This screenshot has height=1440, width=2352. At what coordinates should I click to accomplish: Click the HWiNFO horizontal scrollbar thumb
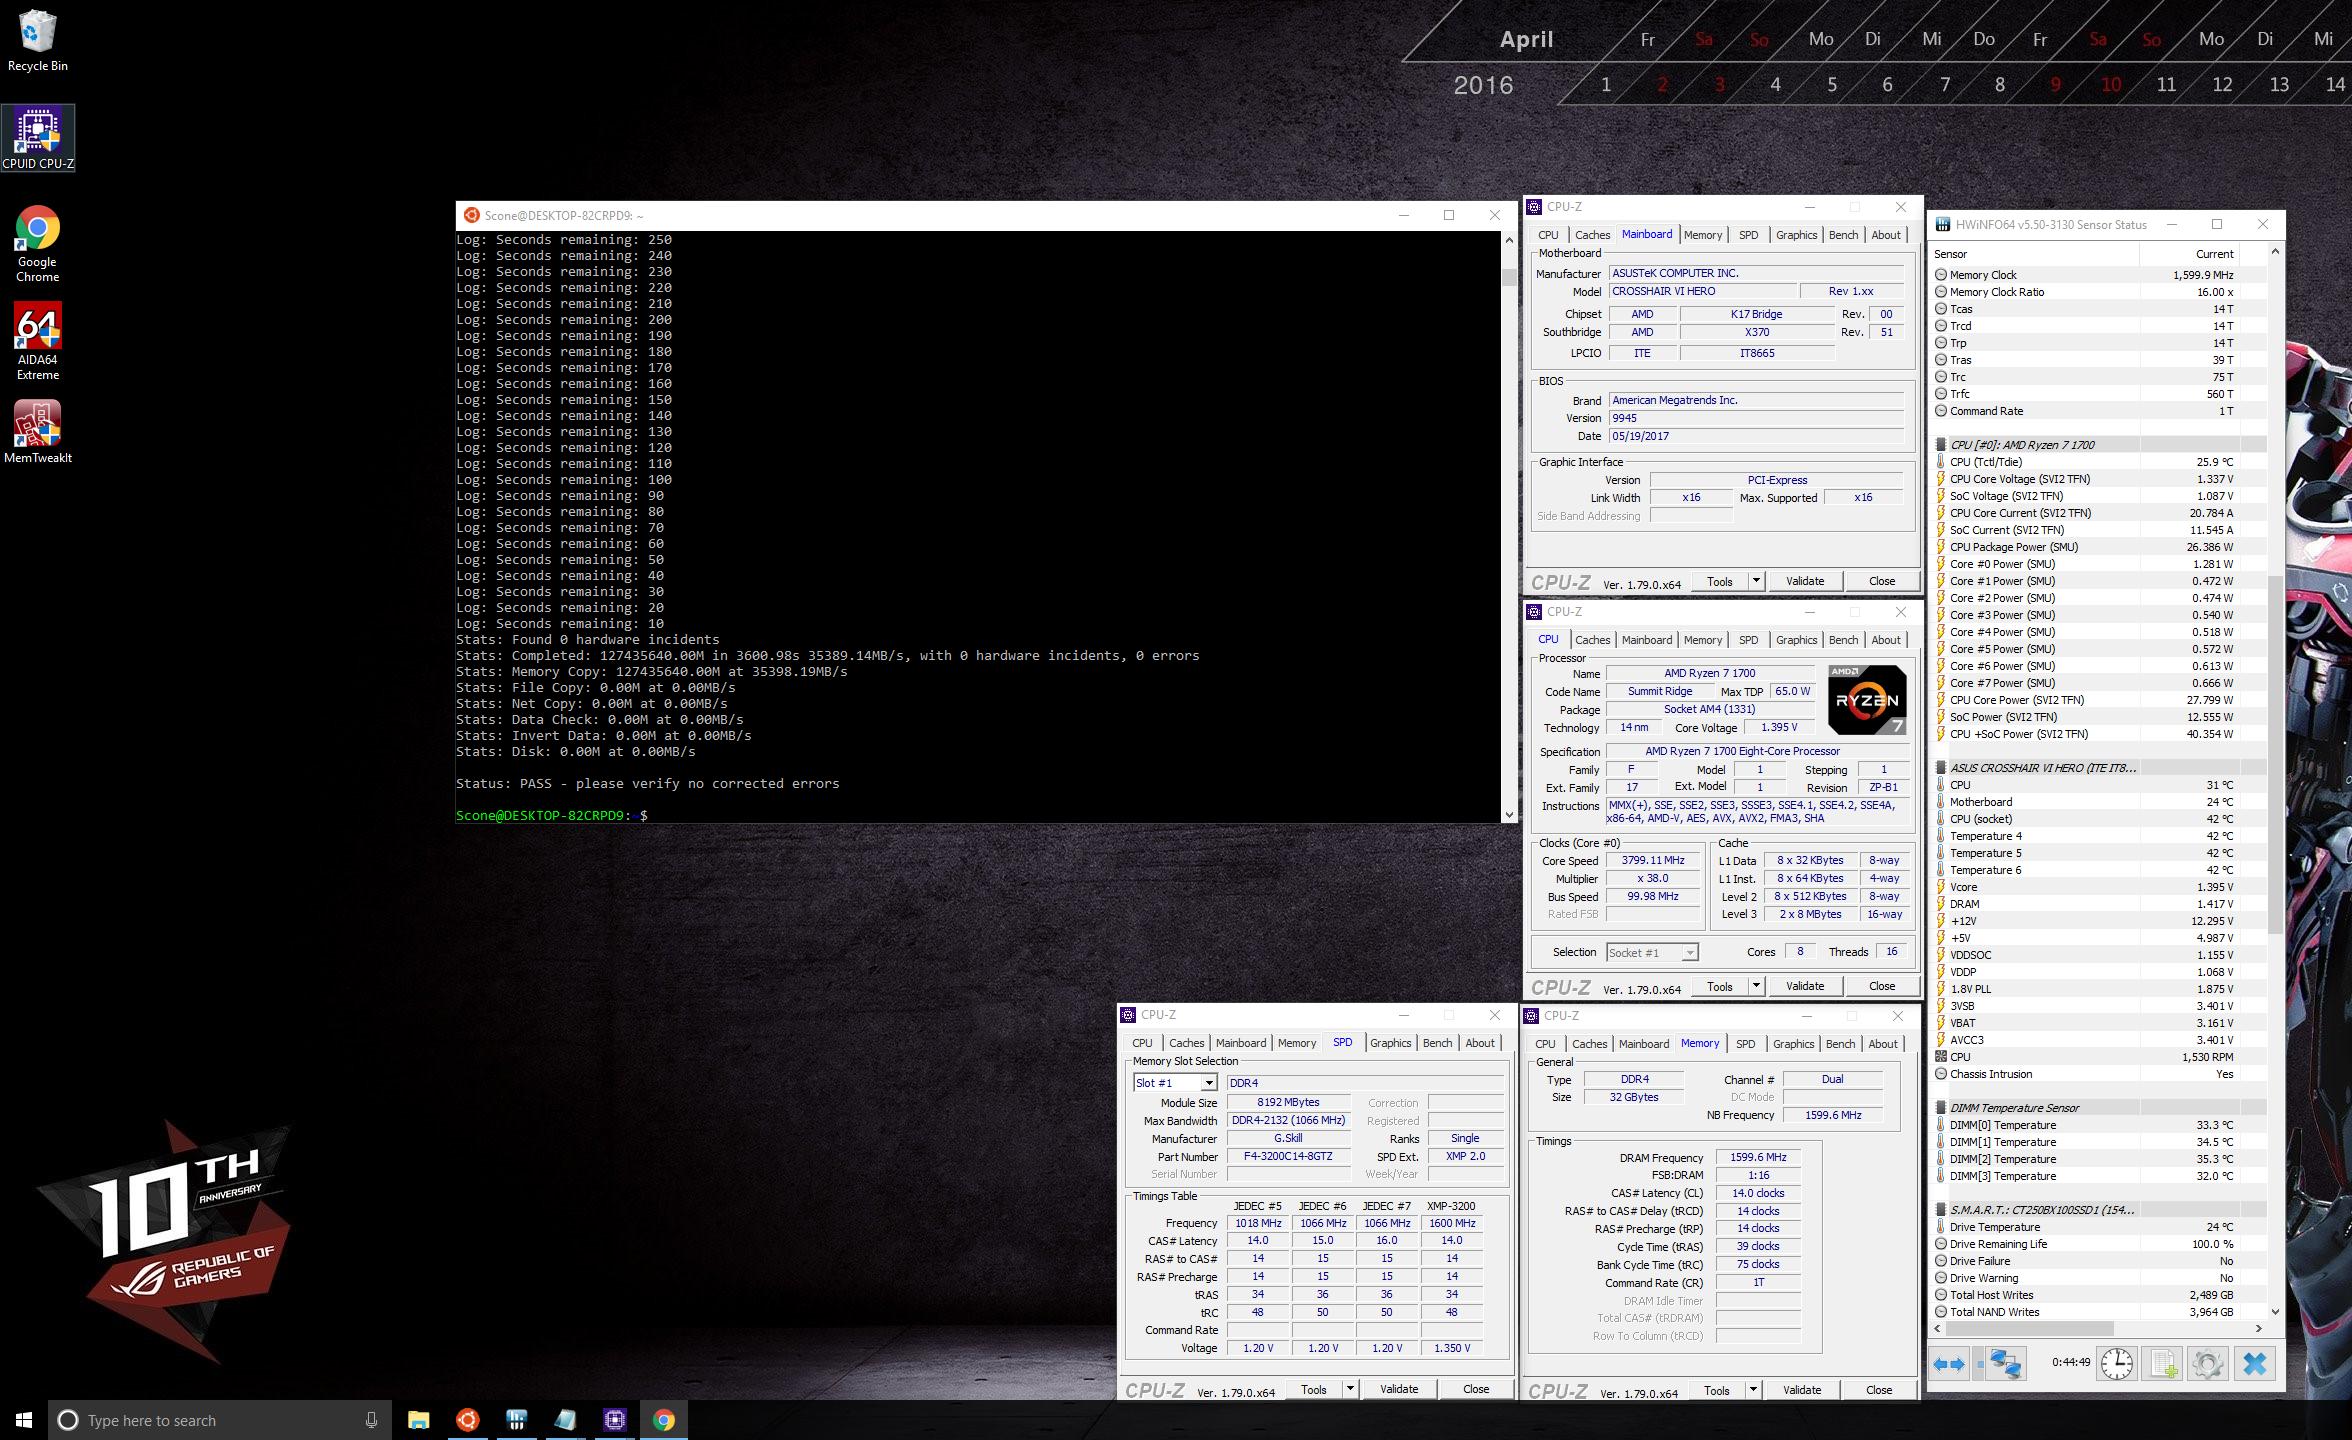[2030, 1329]
